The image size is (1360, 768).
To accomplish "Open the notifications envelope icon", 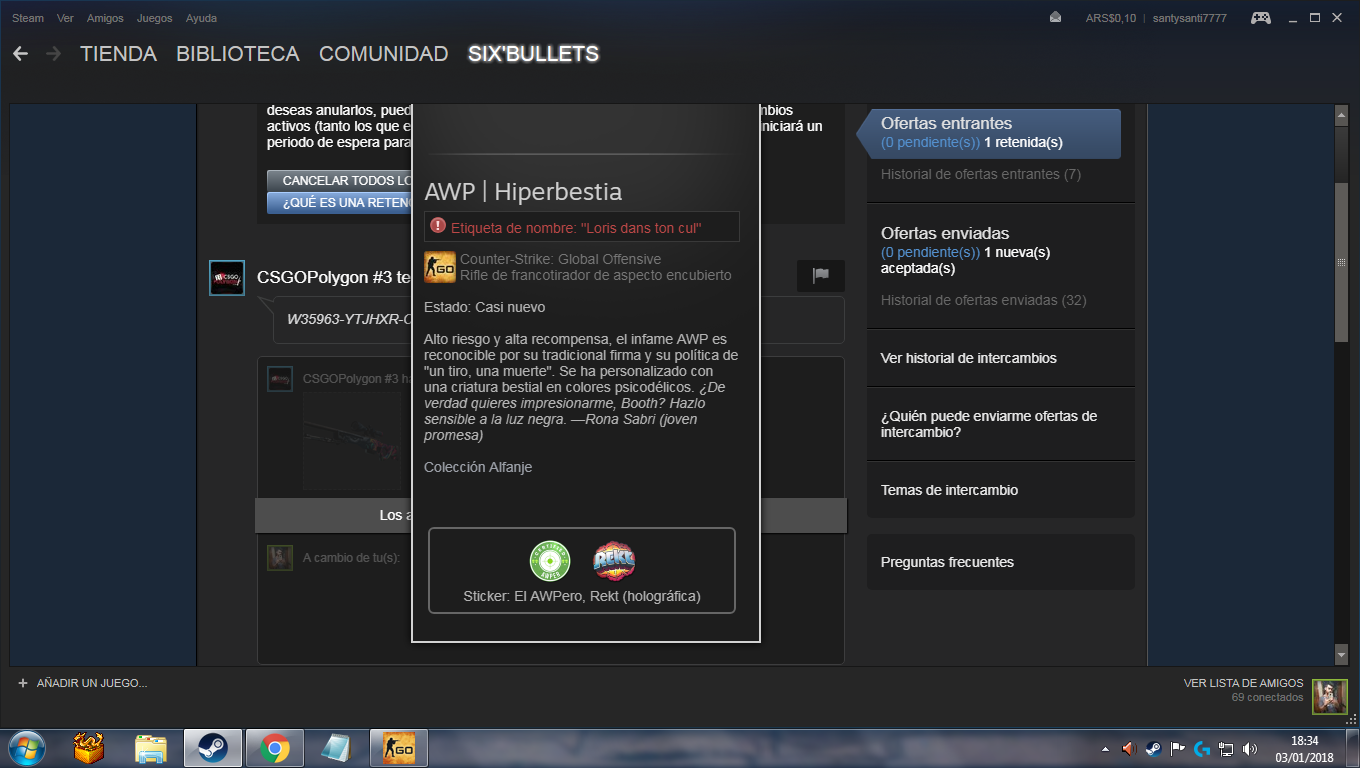I will click(1055, 17).
